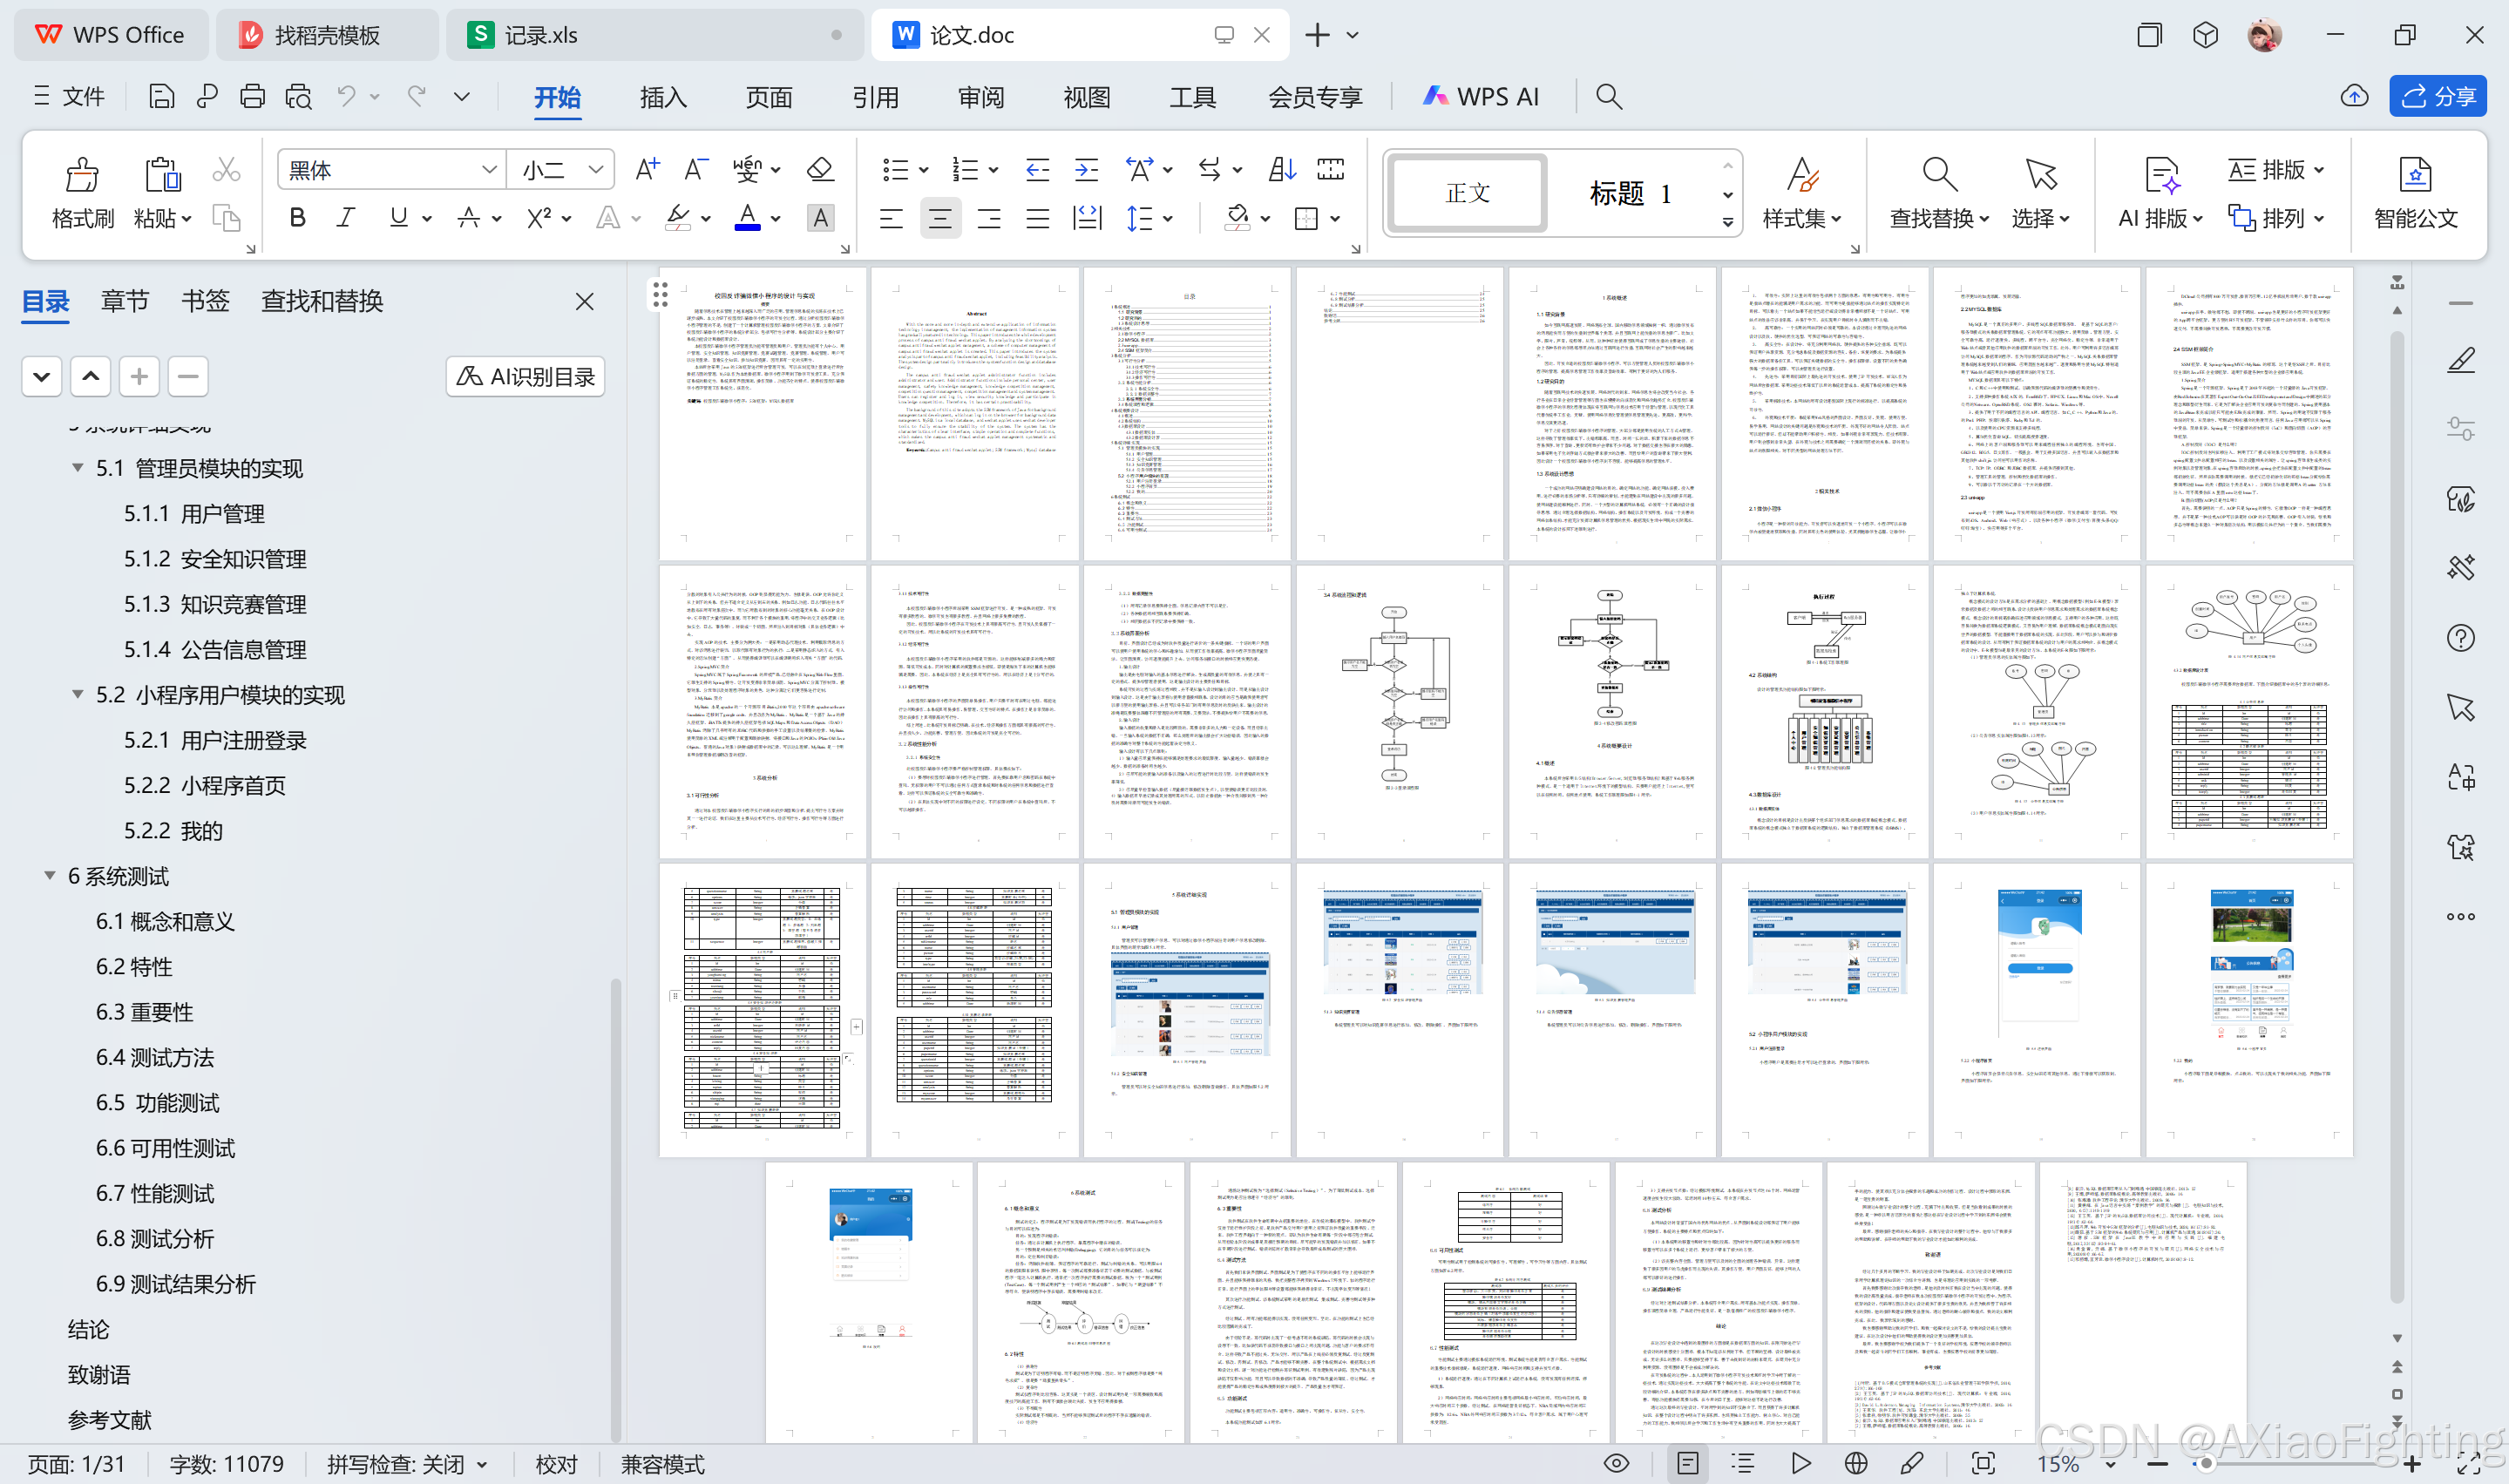Jump to 6.5 功能测试 in outline
This screenshot has width=2509, height=1484.
point(157,1102)
